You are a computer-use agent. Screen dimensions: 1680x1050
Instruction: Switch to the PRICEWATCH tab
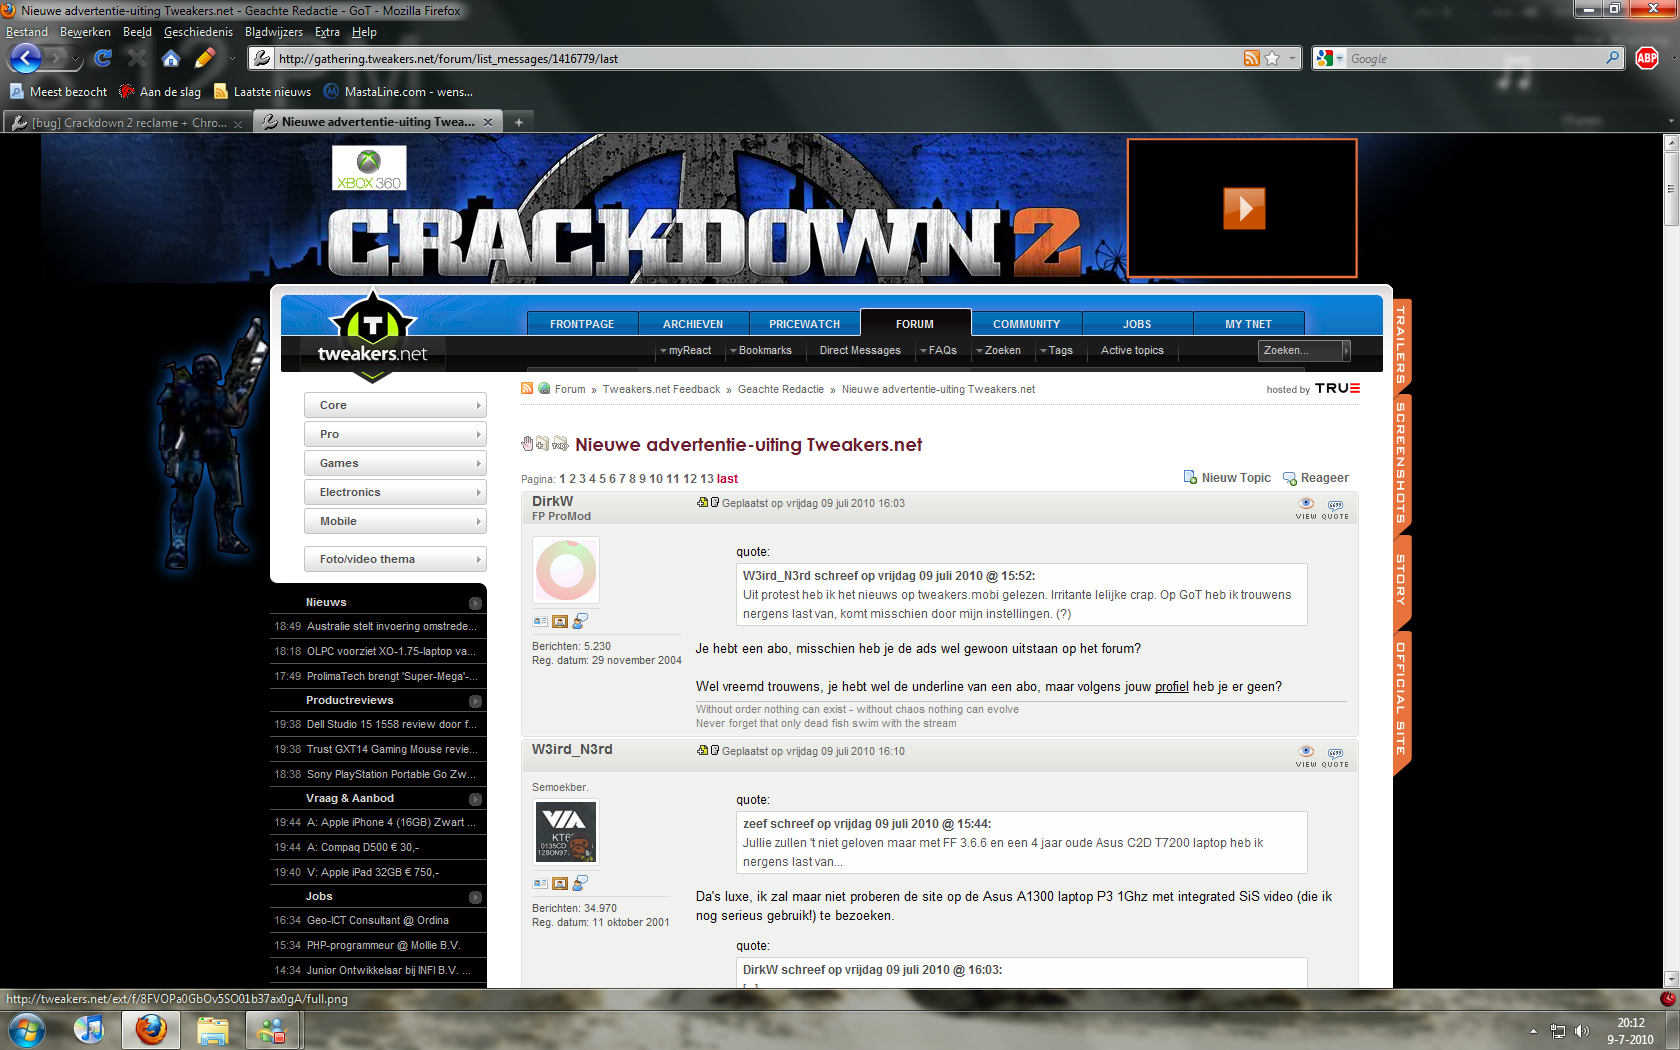tap(804, 324)
